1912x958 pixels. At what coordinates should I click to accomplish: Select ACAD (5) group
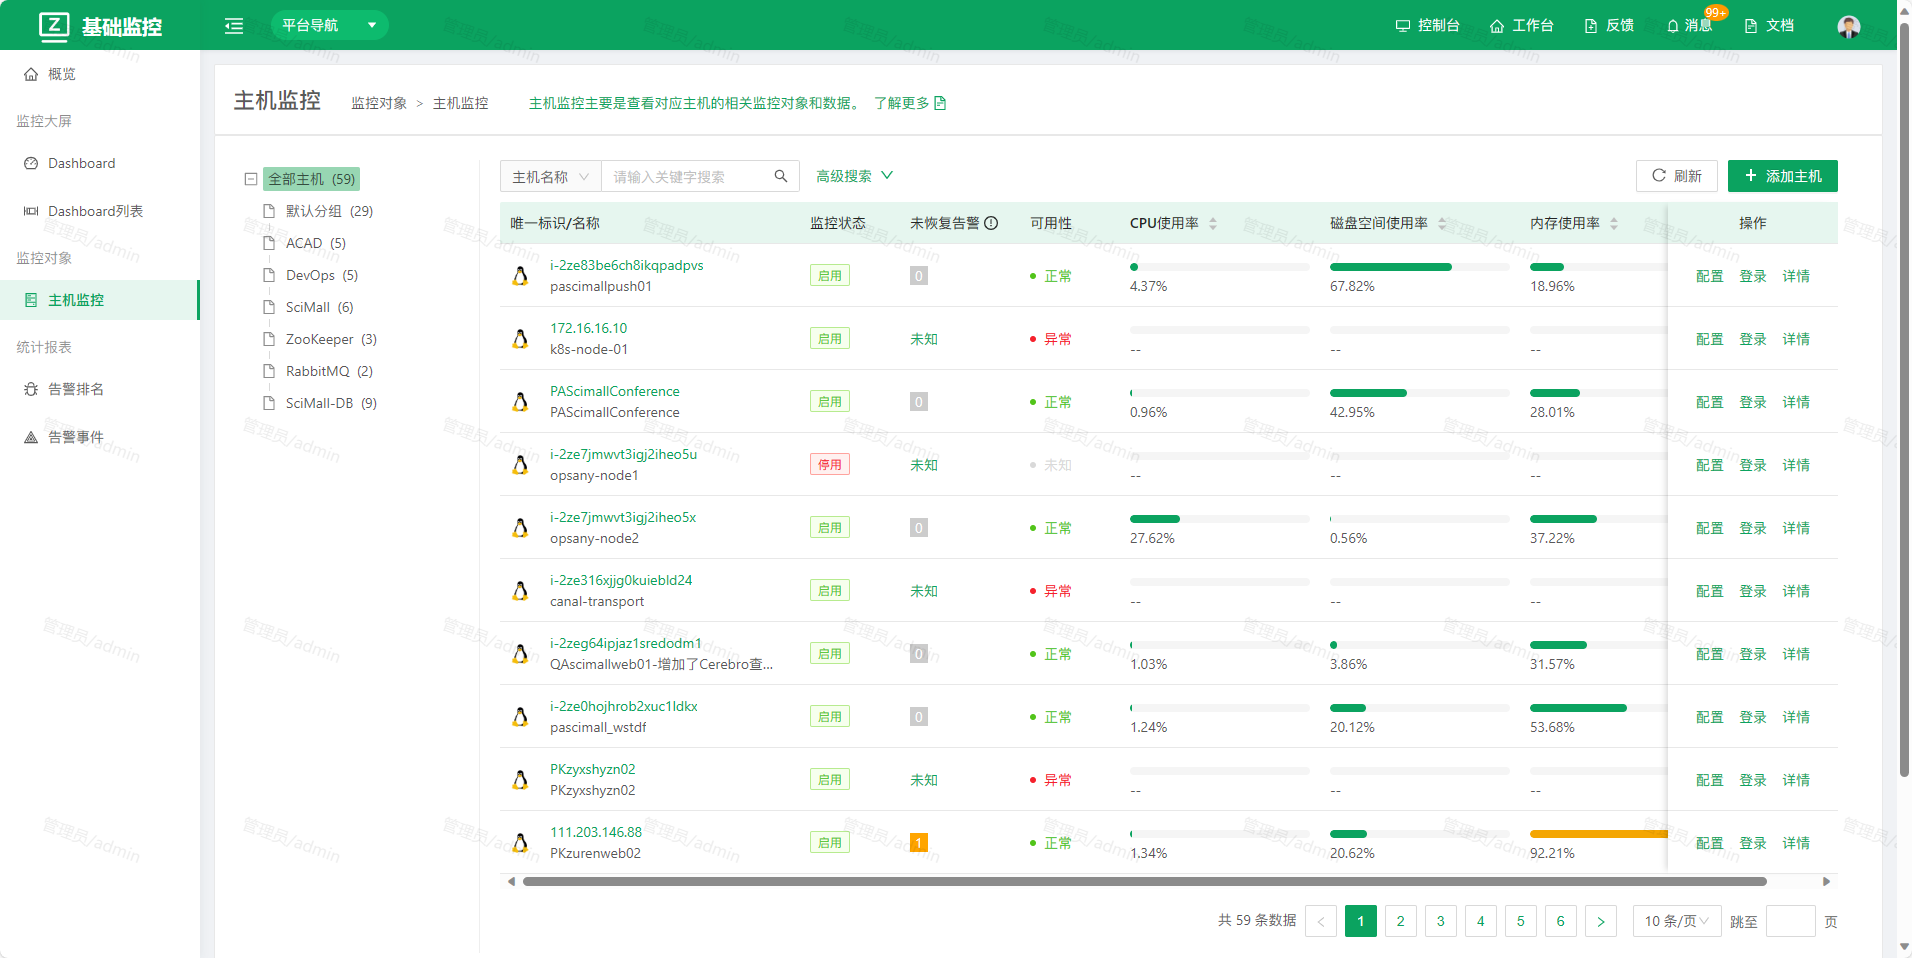click(x=315, y=243)
